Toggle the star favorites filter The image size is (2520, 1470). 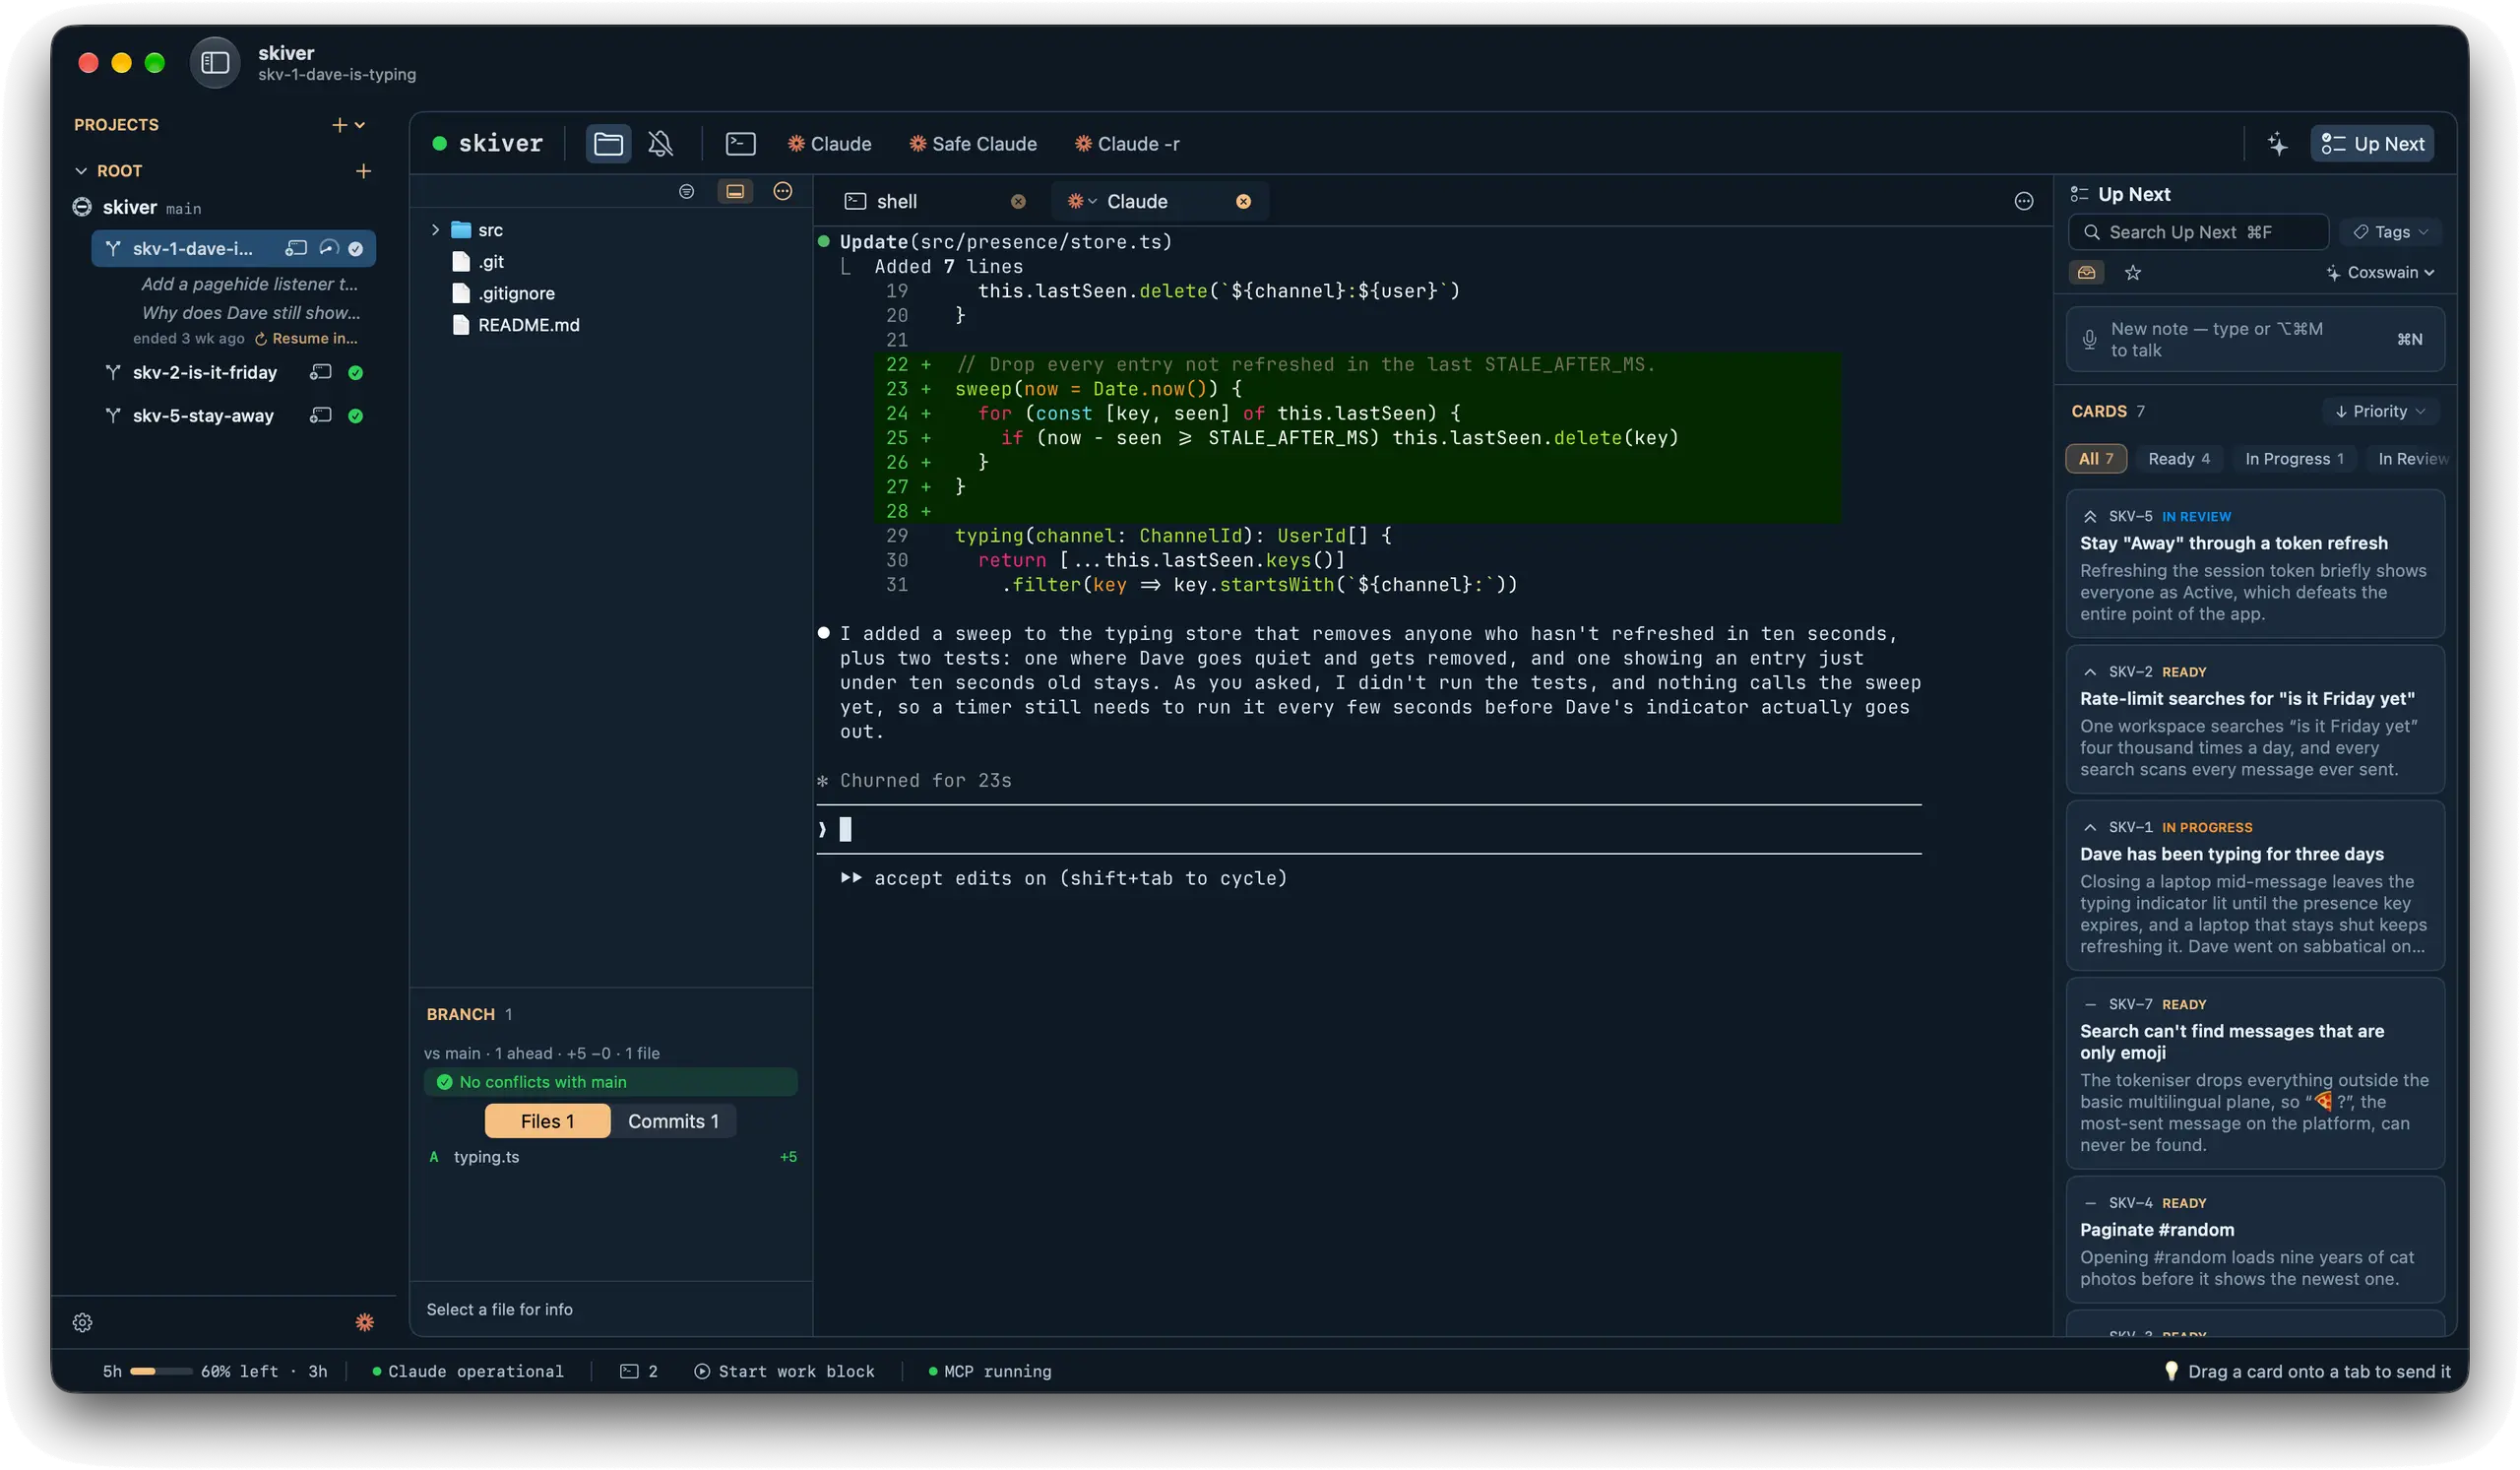2133,273
